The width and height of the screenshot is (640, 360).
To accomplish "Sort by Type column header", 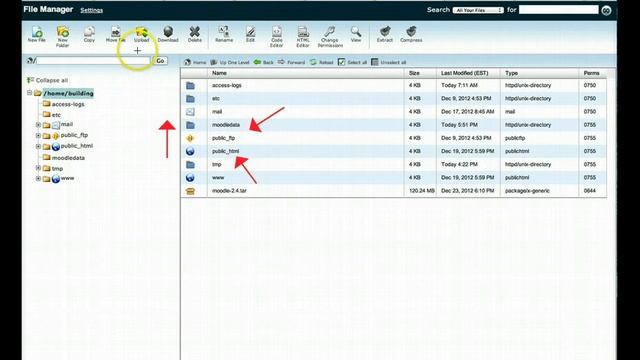I will (x=511, y=73).
